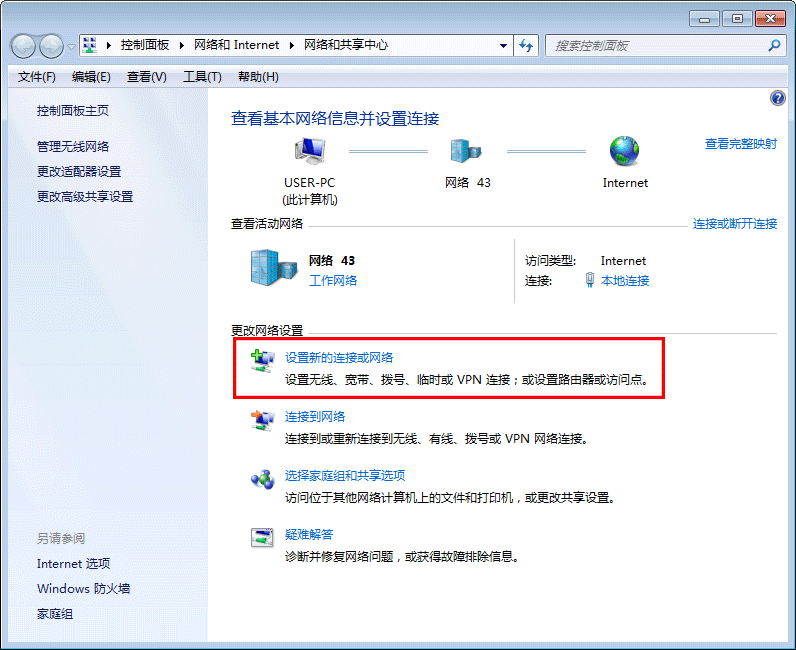Click the 选择家庭组和共享选项 icon
Image resolution: width=796 pixels, height=650 pixels.
coord(262,479)
